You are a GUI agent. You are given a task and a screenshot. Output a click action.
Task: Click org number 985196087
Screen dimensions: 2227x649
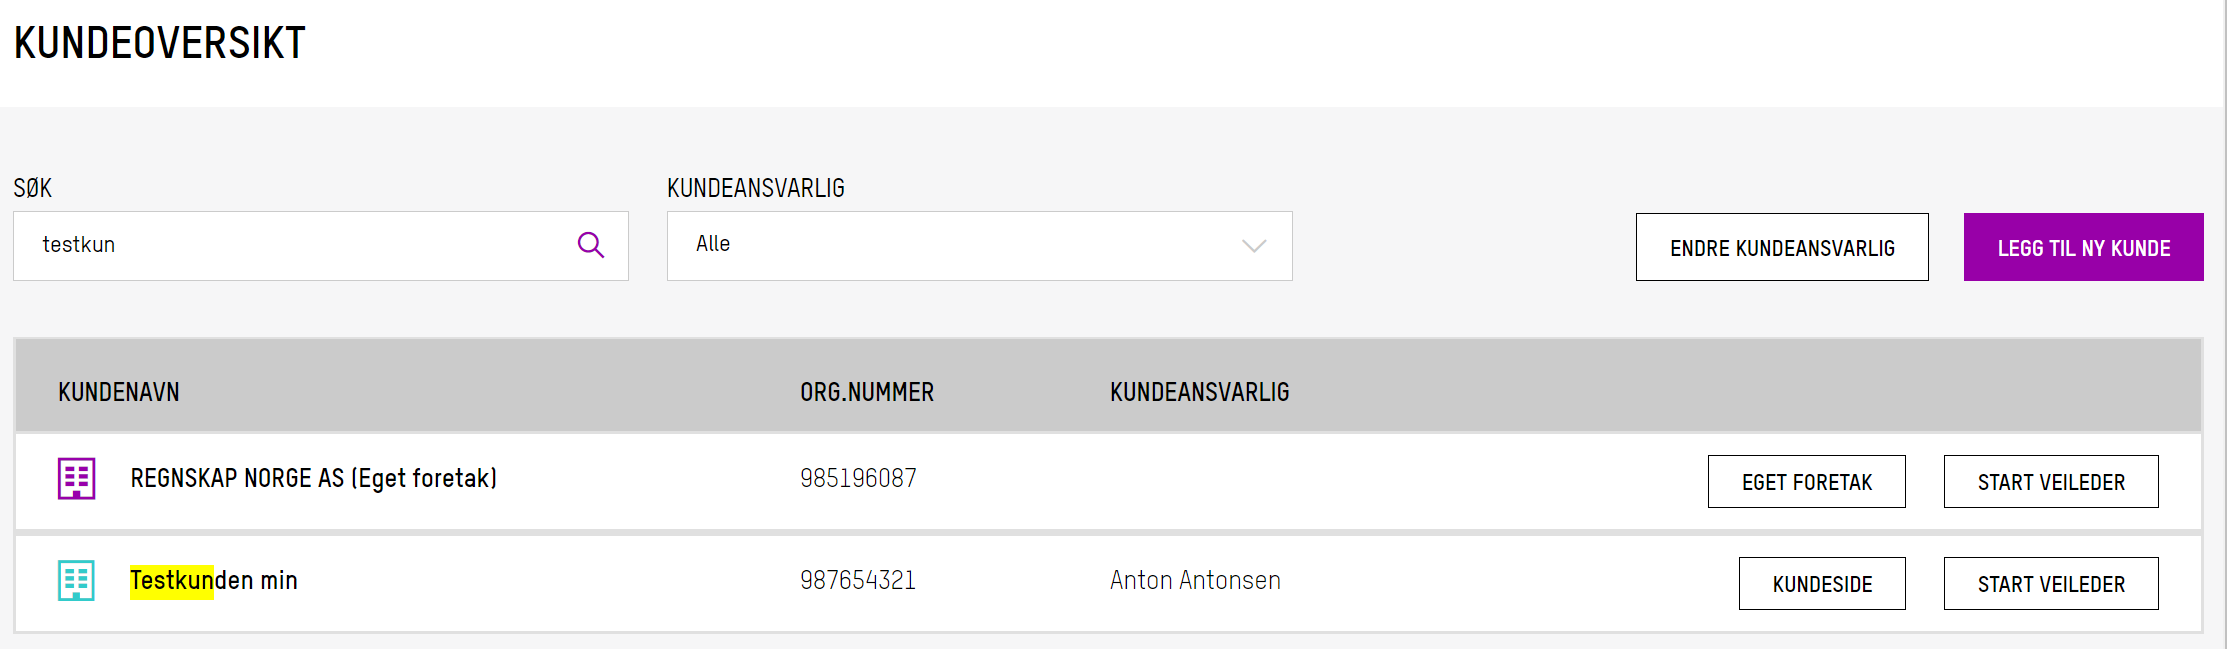click(x=858, y=479)
